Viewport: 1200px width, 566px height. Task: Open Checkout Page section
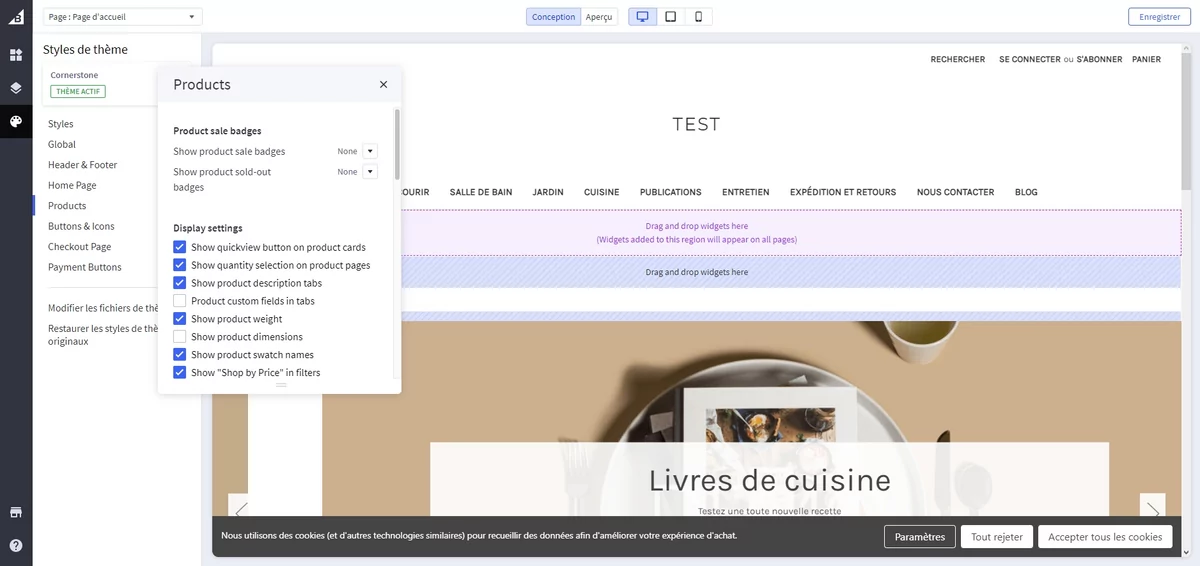point(80,247)
